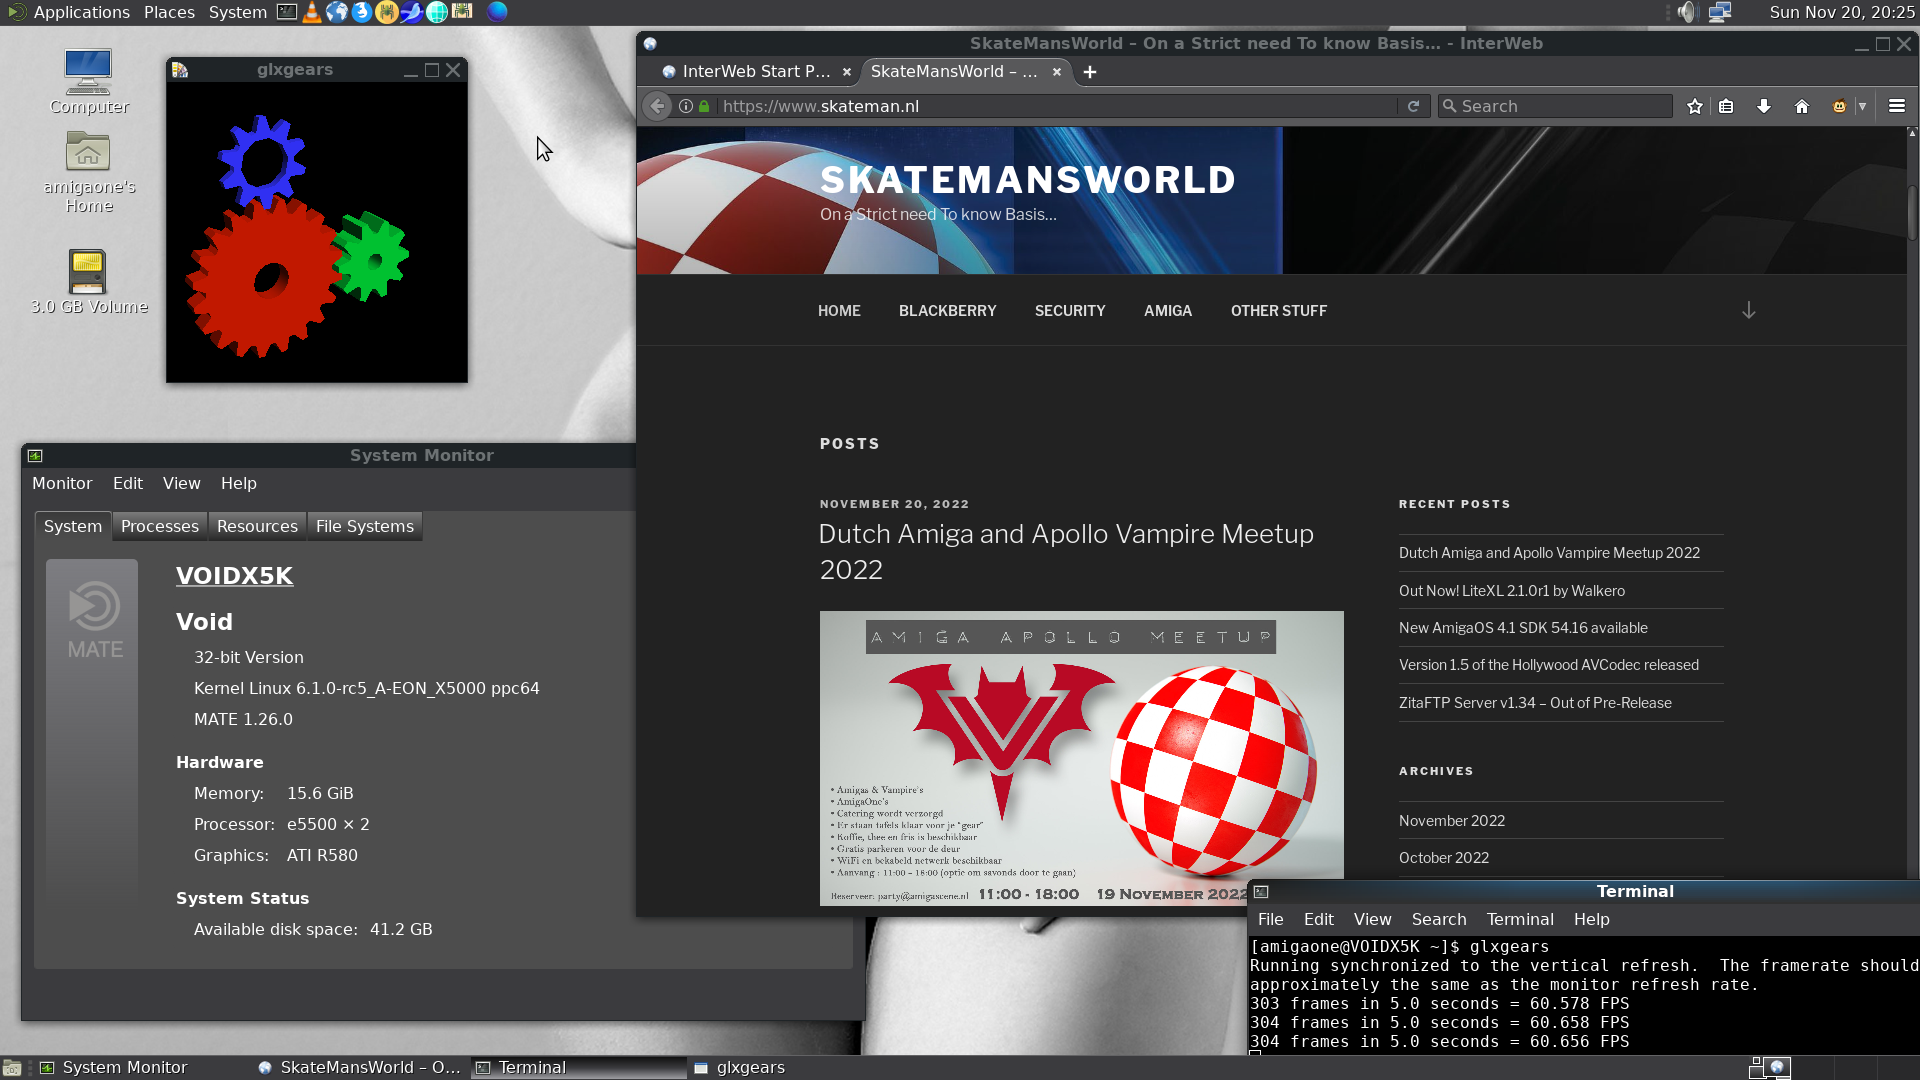Image resolution: width=1920 pixels, height=1080 pixels.
Task: Close the SkateMansWorld tab
Action: click(1056, 72)
